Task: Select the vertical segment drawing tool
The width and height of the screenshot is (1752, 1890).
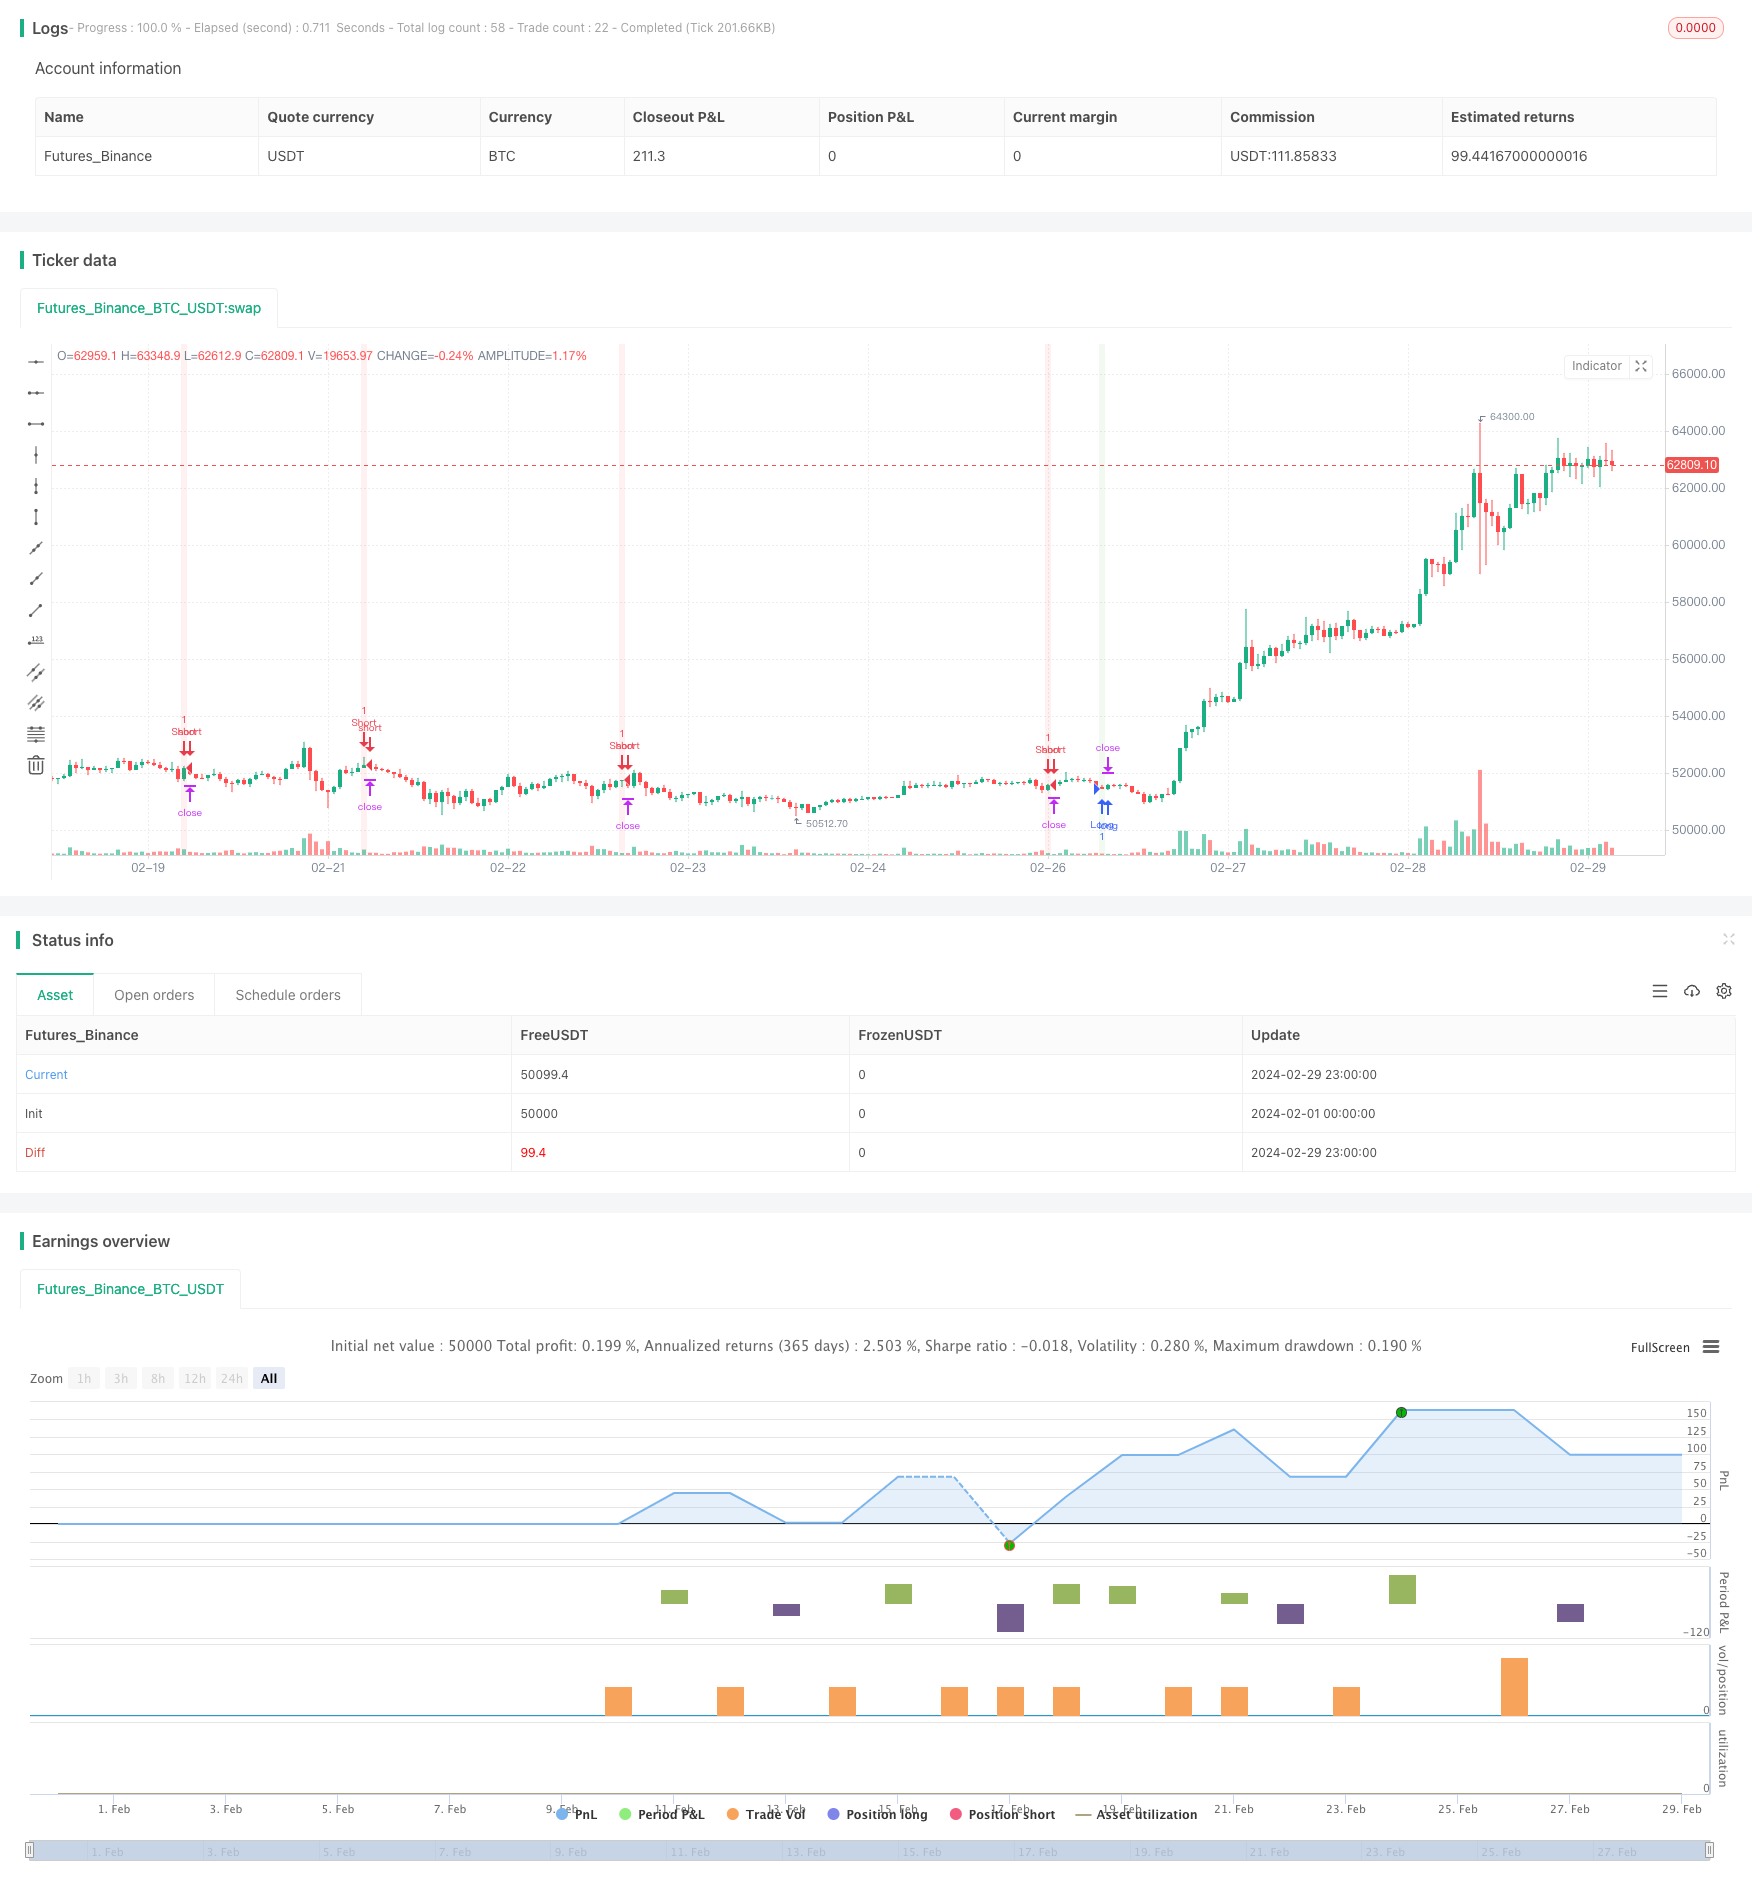Action: click(x=36, y=517)
